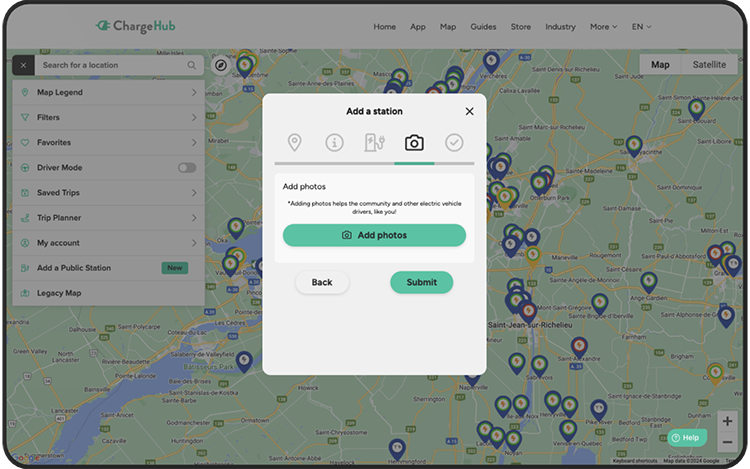Toggle the Driver Mode switch
The image size is (750, 469).
(187, 167)
